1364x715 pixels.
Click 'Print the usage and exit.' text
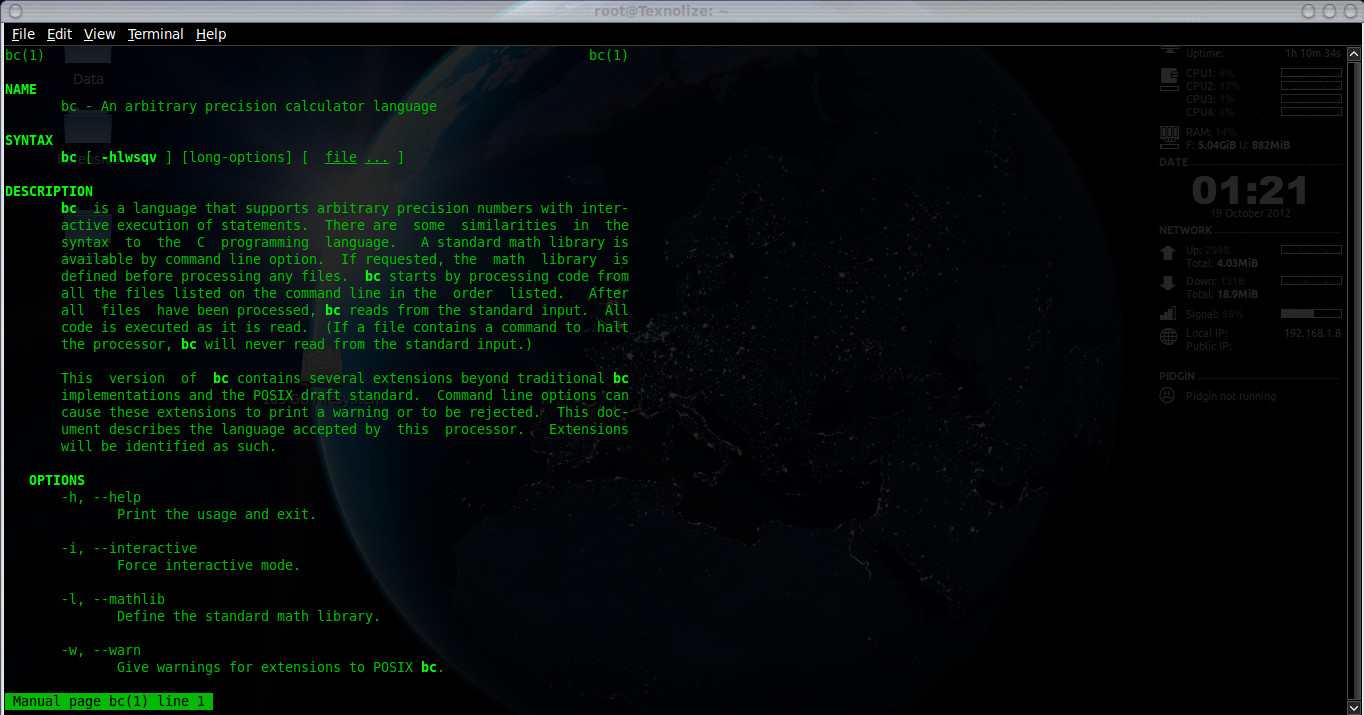[x=217, y=515]
